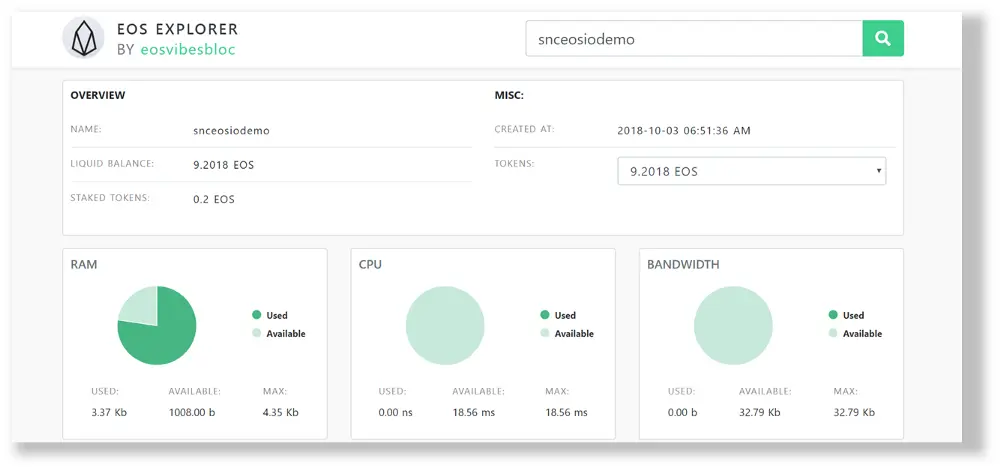The width and height of the screenshot is (1000, 470).
Task: Click the LIQUID BALANCE: label
Action: (x=112, y=164)
